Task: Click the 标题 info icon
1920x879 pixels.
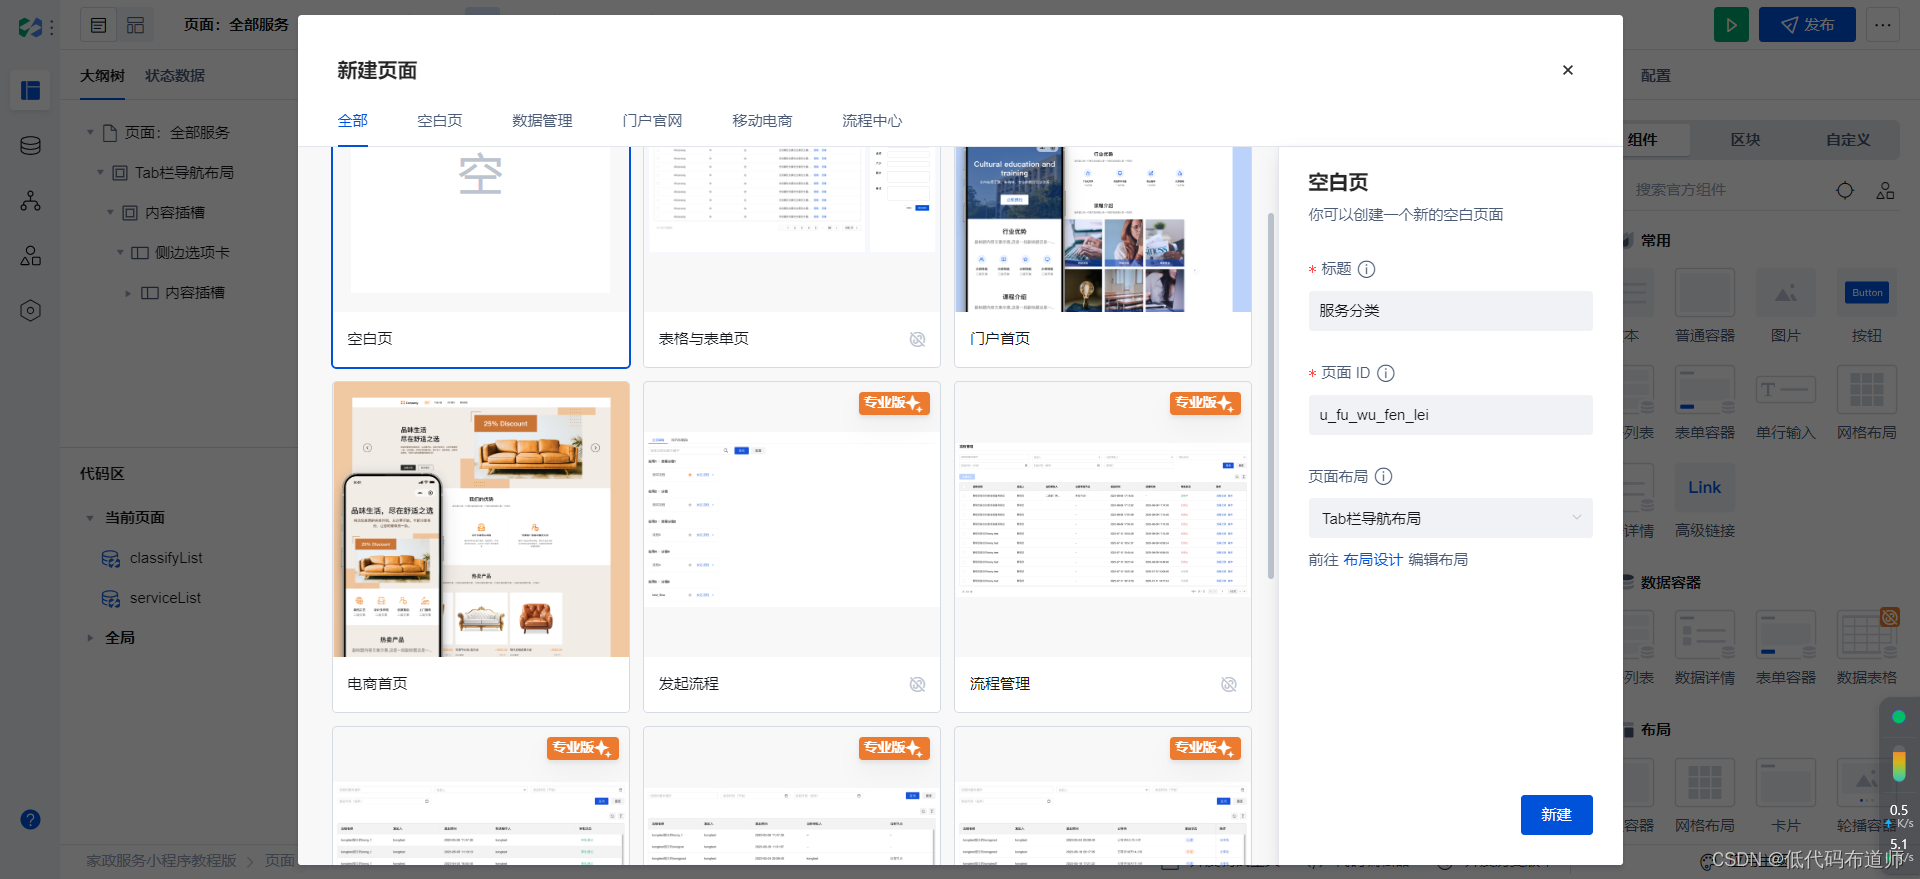Action: pos(1367,269)
